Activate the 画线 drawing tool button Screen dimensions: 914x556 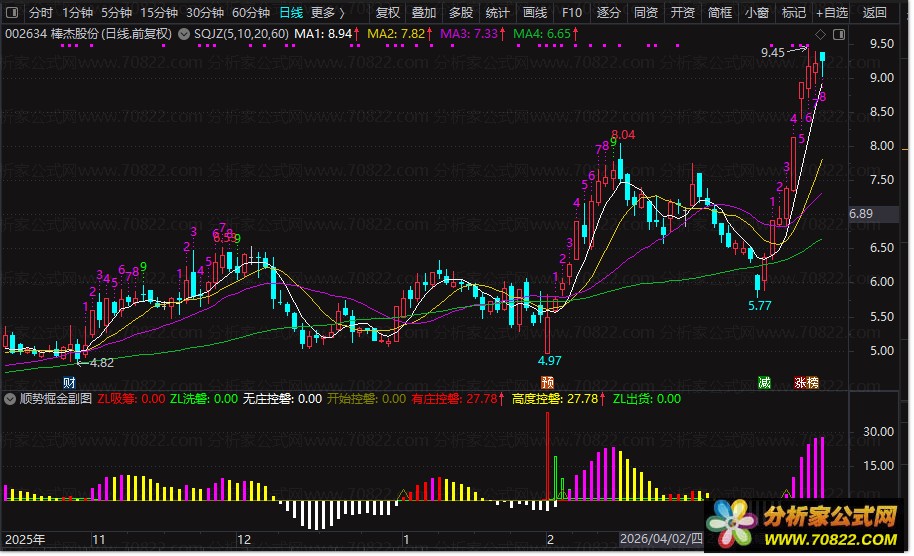[x=535, y=12]
